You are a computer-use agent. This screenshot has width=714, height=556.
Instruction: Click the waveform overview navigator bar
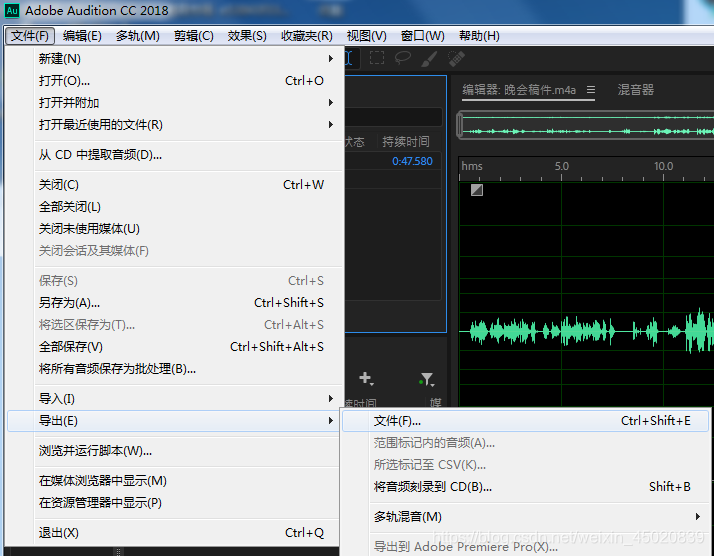(587, 125)
